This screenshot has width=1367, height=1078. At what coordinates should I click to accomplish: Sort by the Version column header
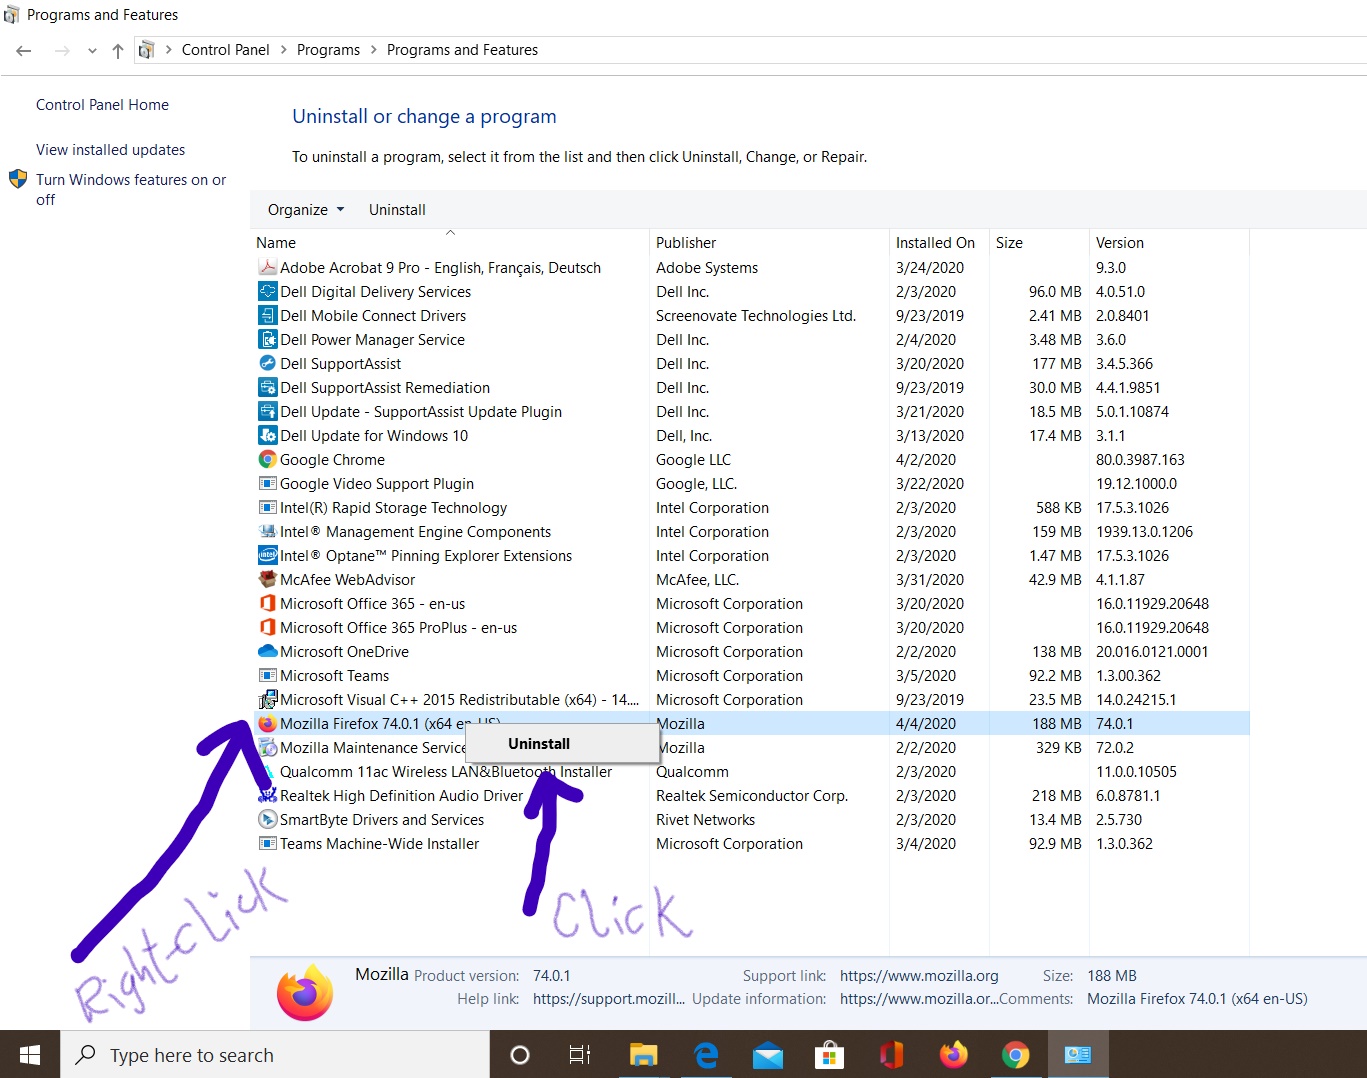pos(1169,243)
